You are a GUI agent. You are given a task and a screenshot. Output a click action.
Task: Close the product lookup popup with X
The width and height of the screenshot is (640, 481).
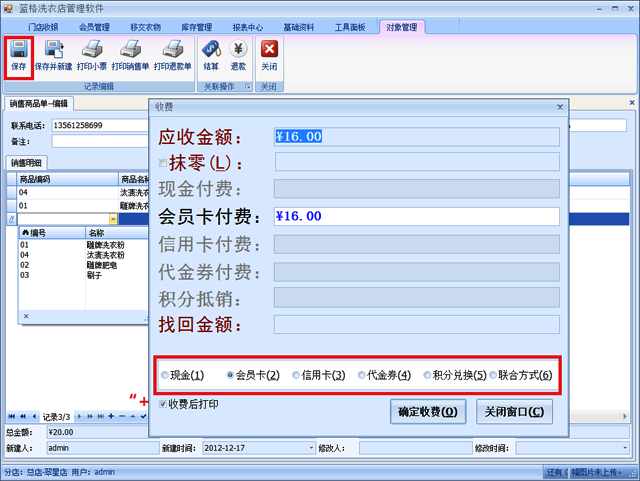(x=26, y=316)
